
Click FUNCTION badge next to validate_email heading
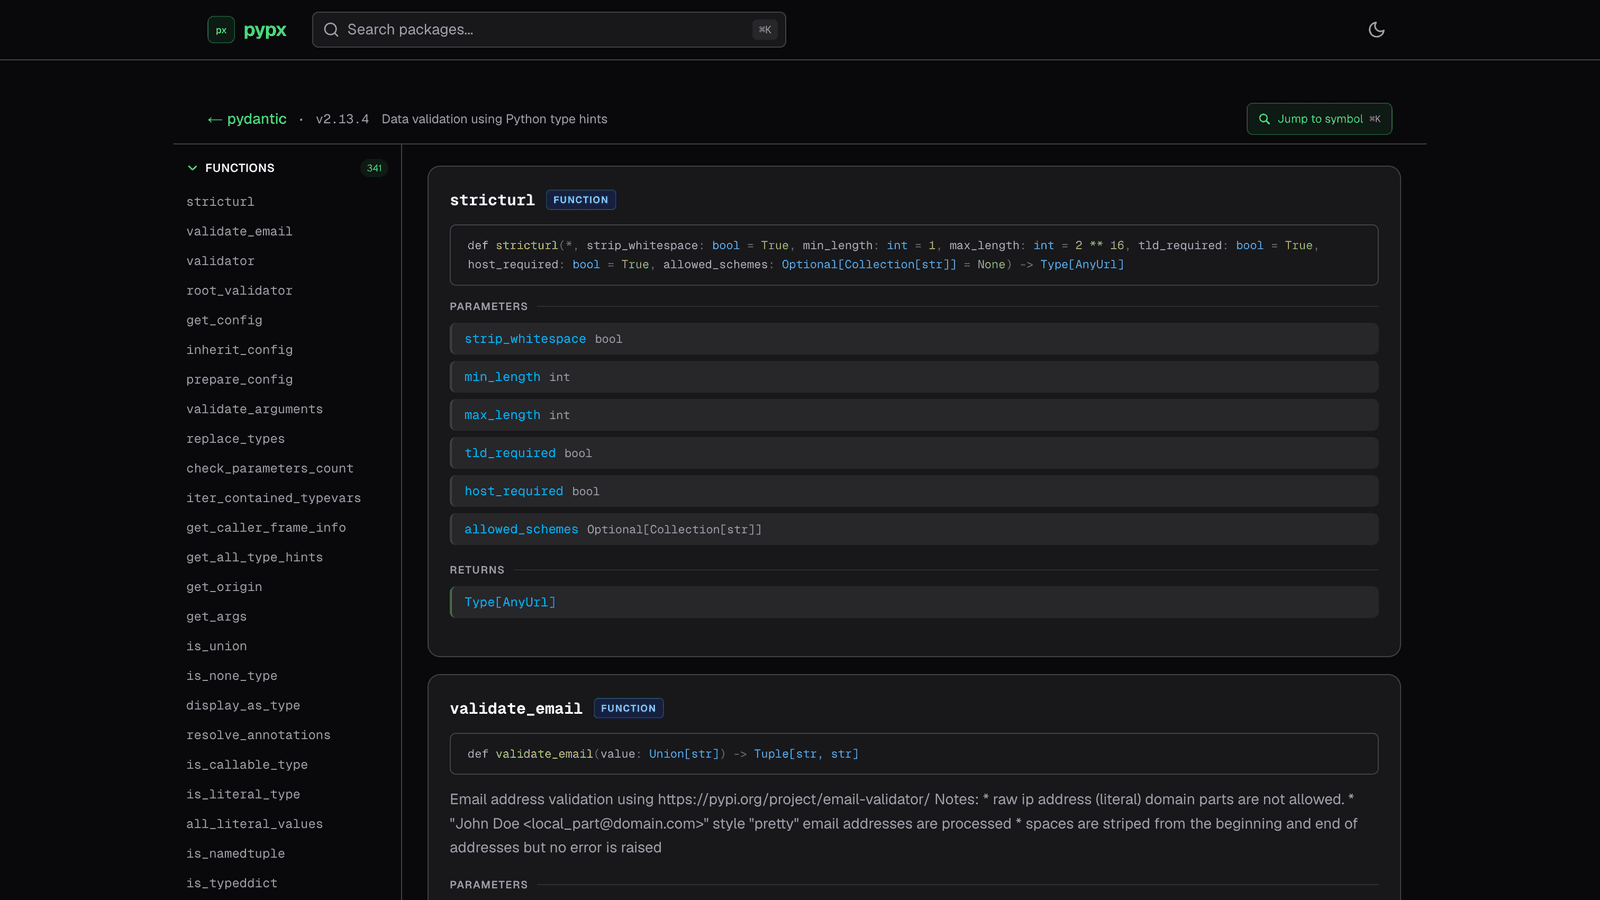(629, 709)
